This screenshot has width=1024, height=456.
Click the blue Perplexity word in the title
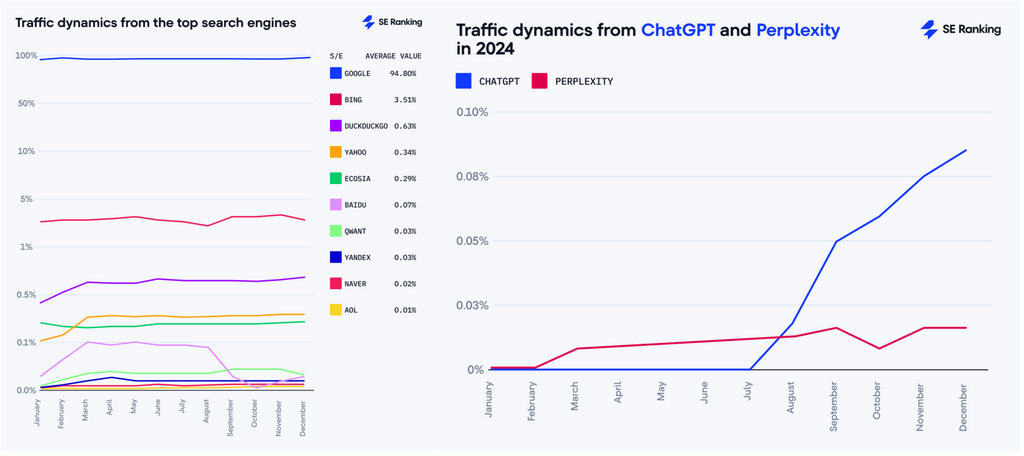(x=798, y=30)
